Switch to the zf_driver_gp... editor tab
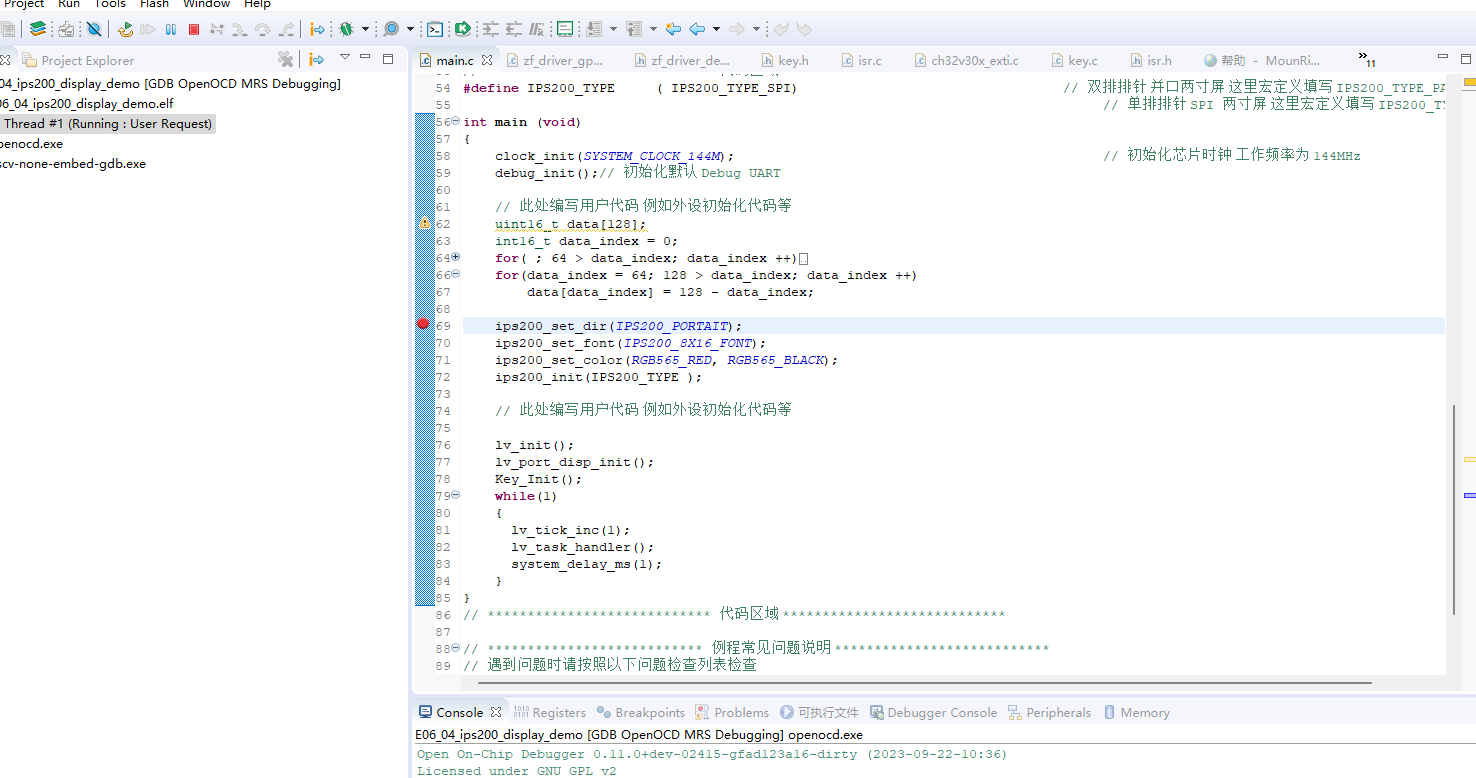The image size is (1476, 778). point(555,60)
